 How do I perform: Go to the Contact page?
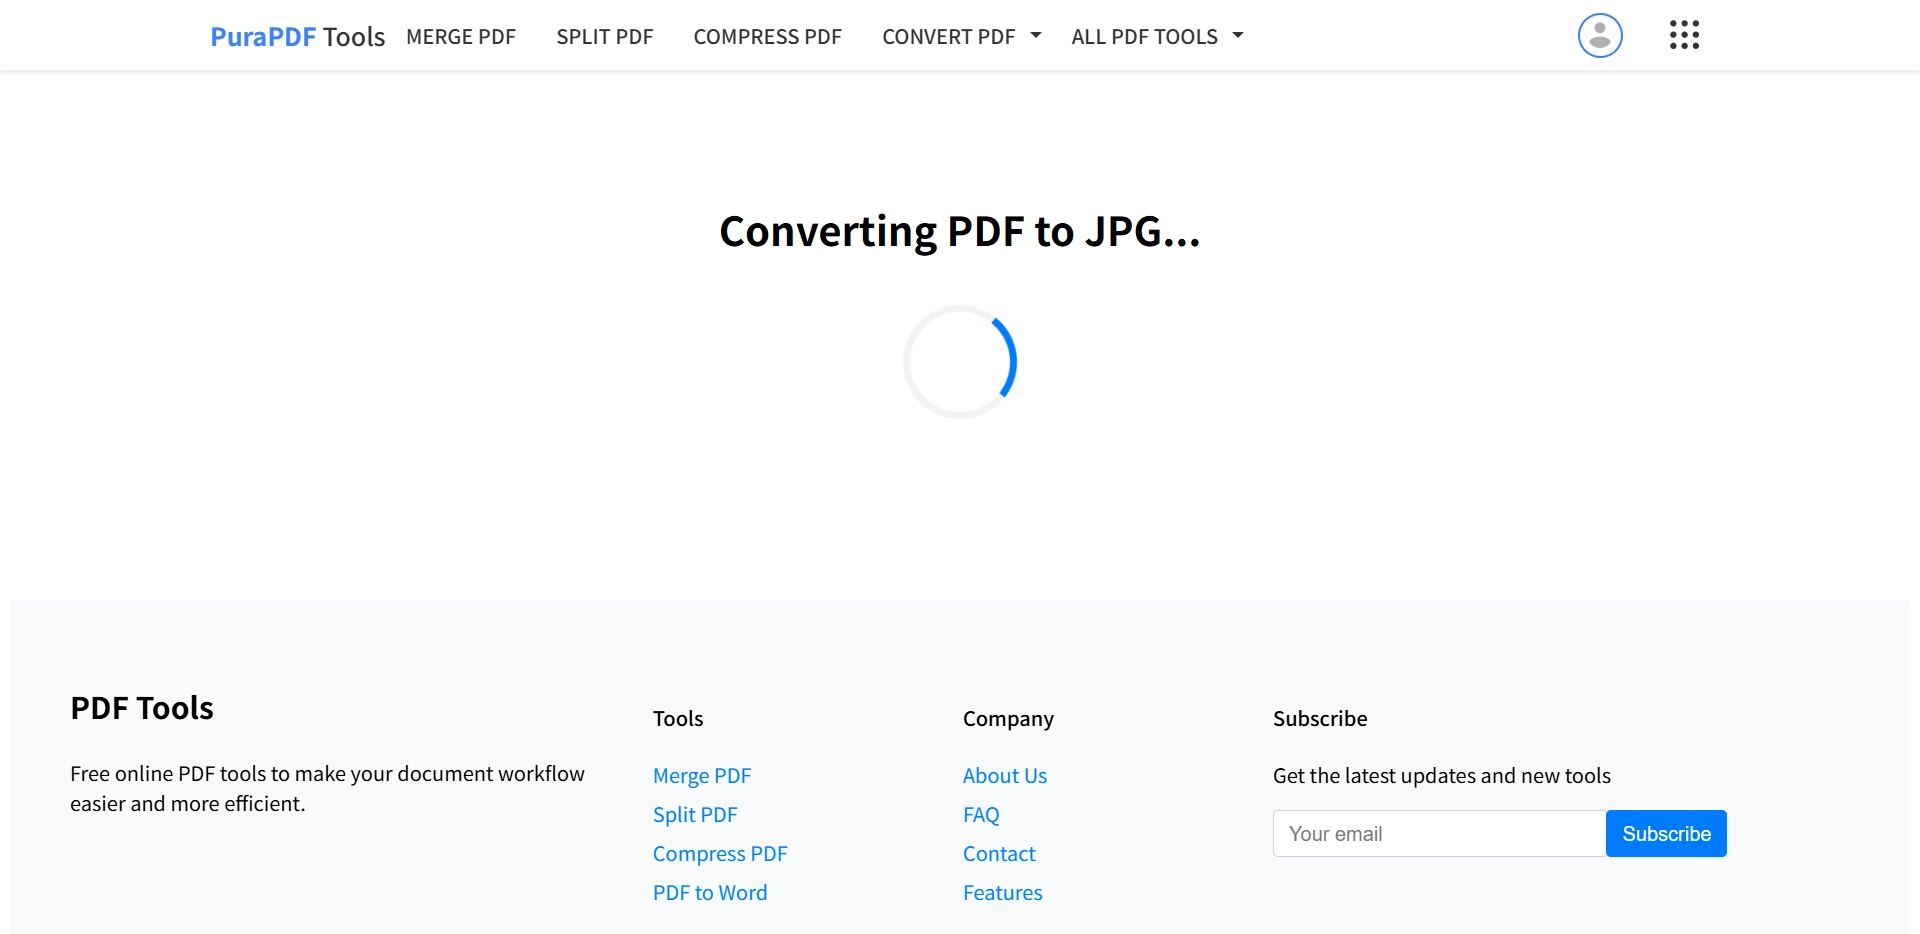click(998, 853)
